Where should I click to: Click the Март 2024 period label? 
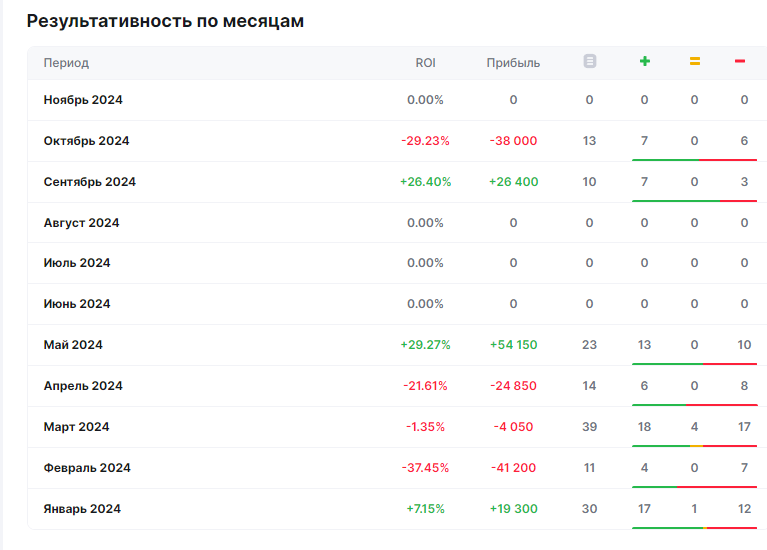click(76, 427)
